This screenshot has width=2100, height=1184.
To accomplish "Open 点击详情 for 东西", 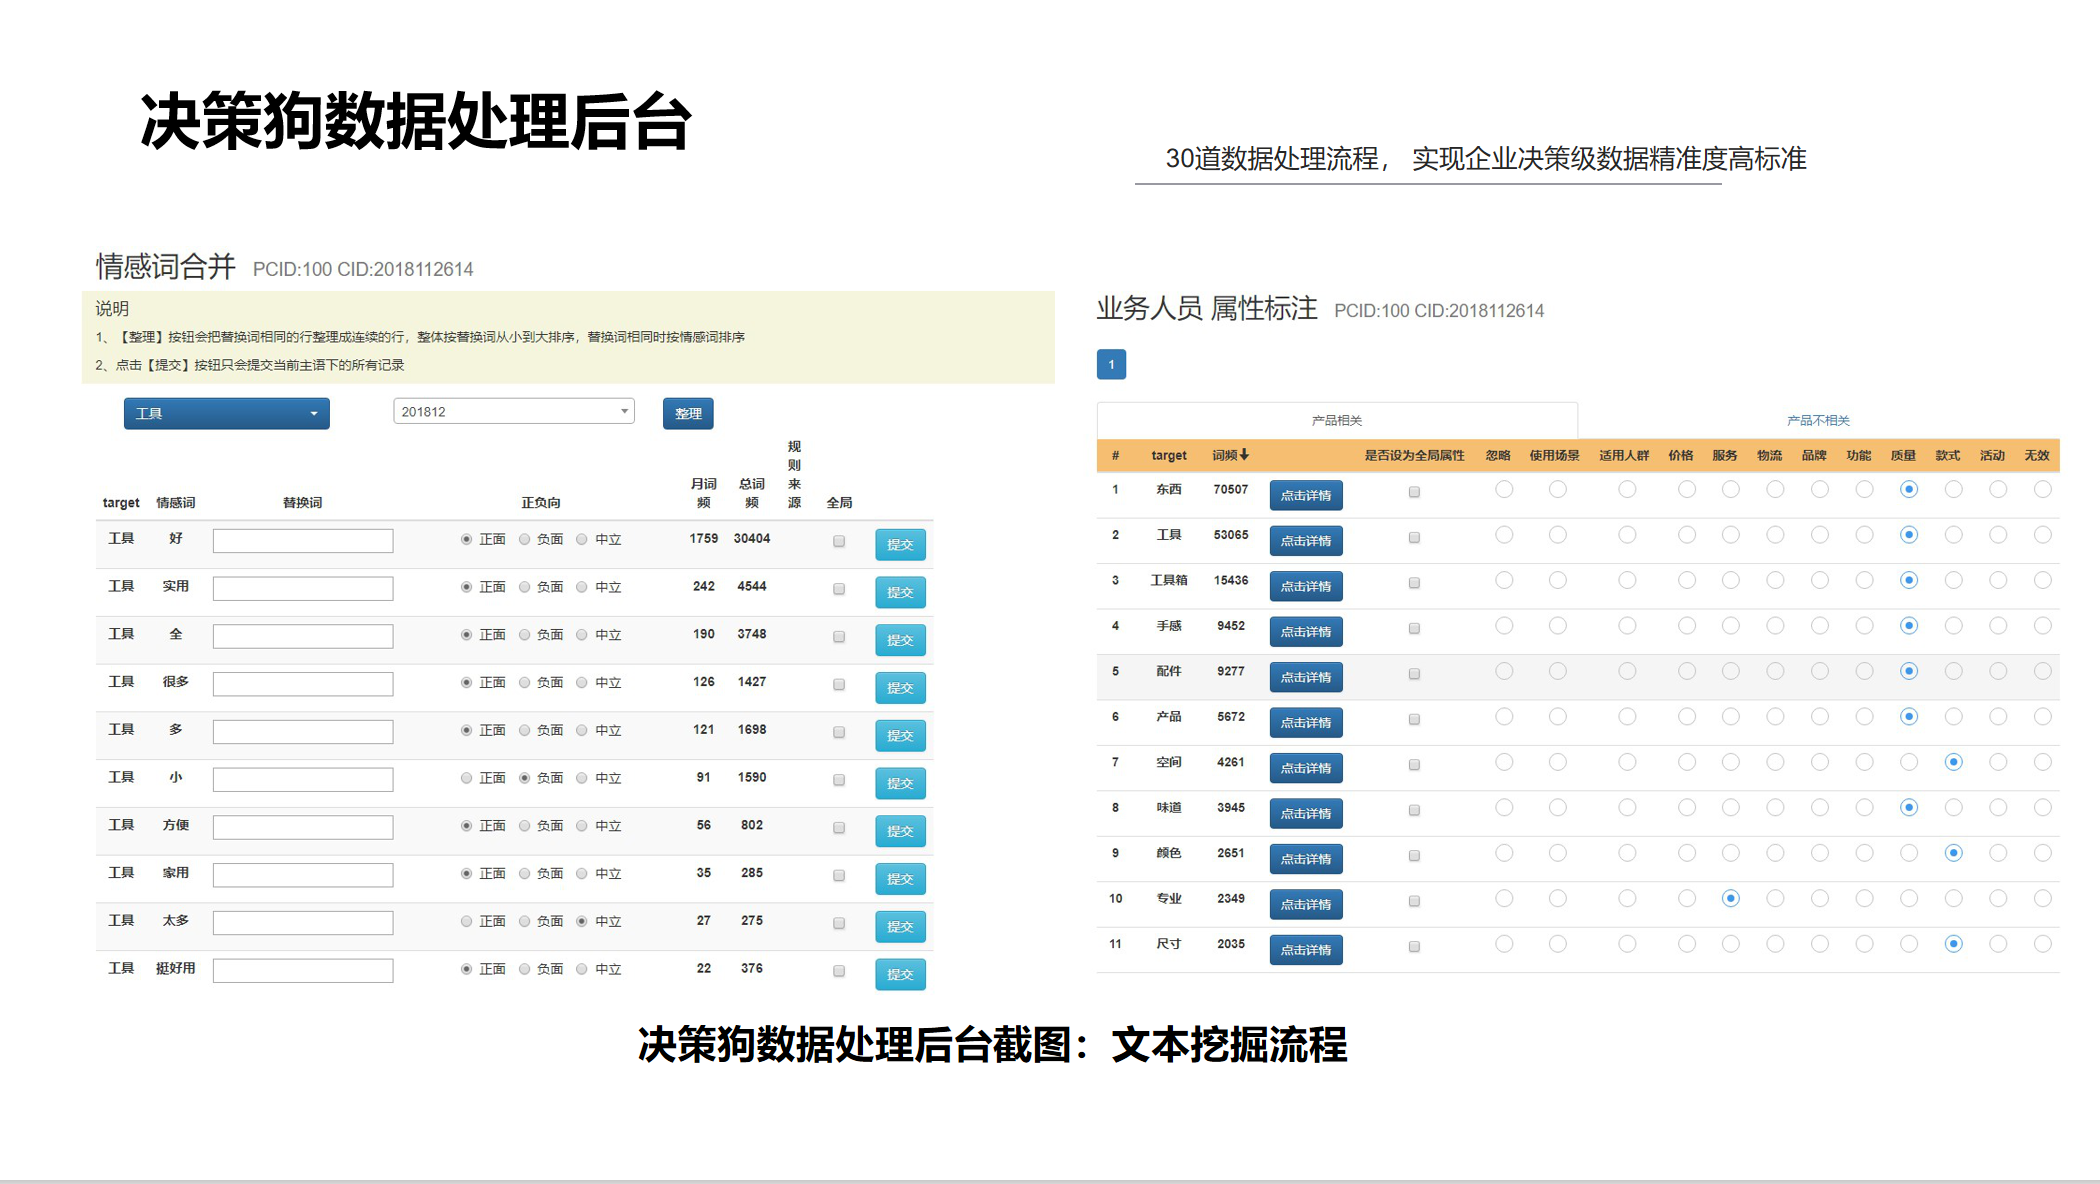I will click(1306, 495).
